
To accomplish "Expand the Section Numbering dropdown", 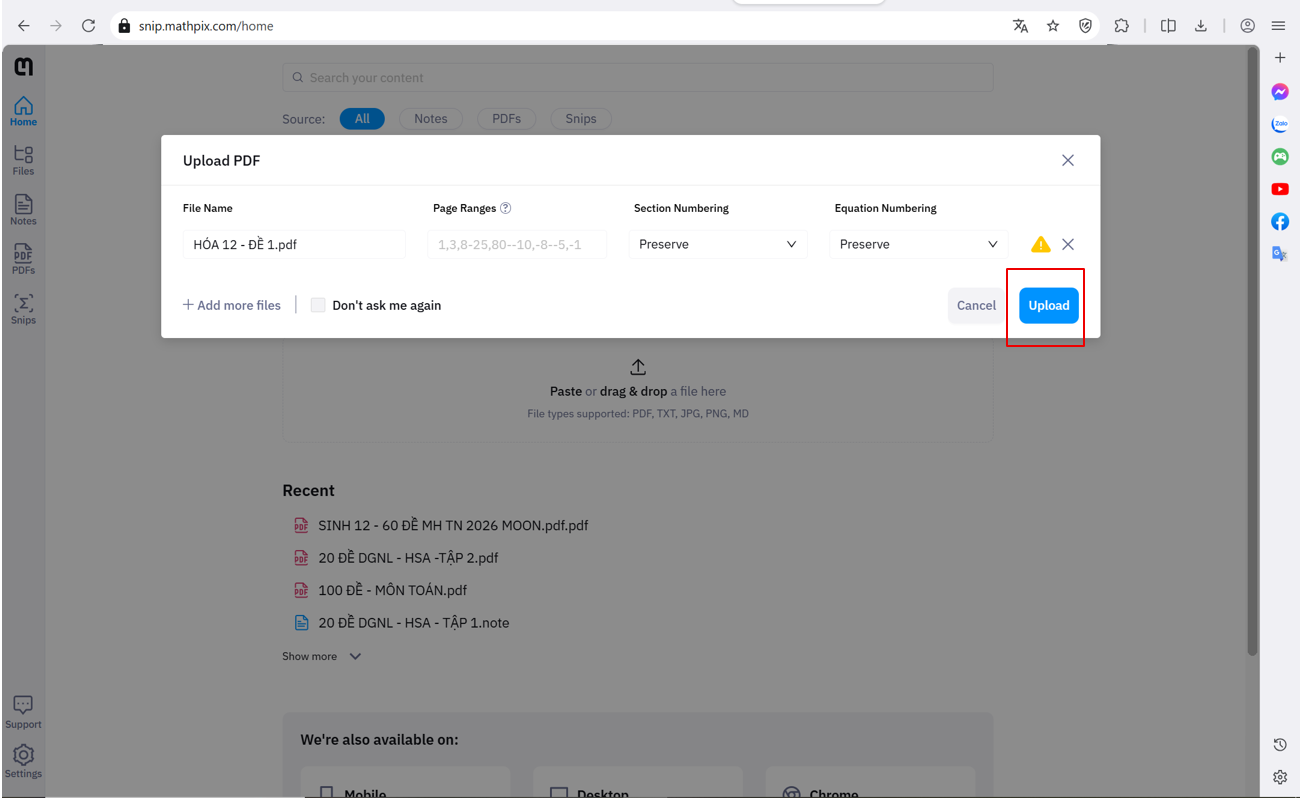I will (x=718, y=244).
